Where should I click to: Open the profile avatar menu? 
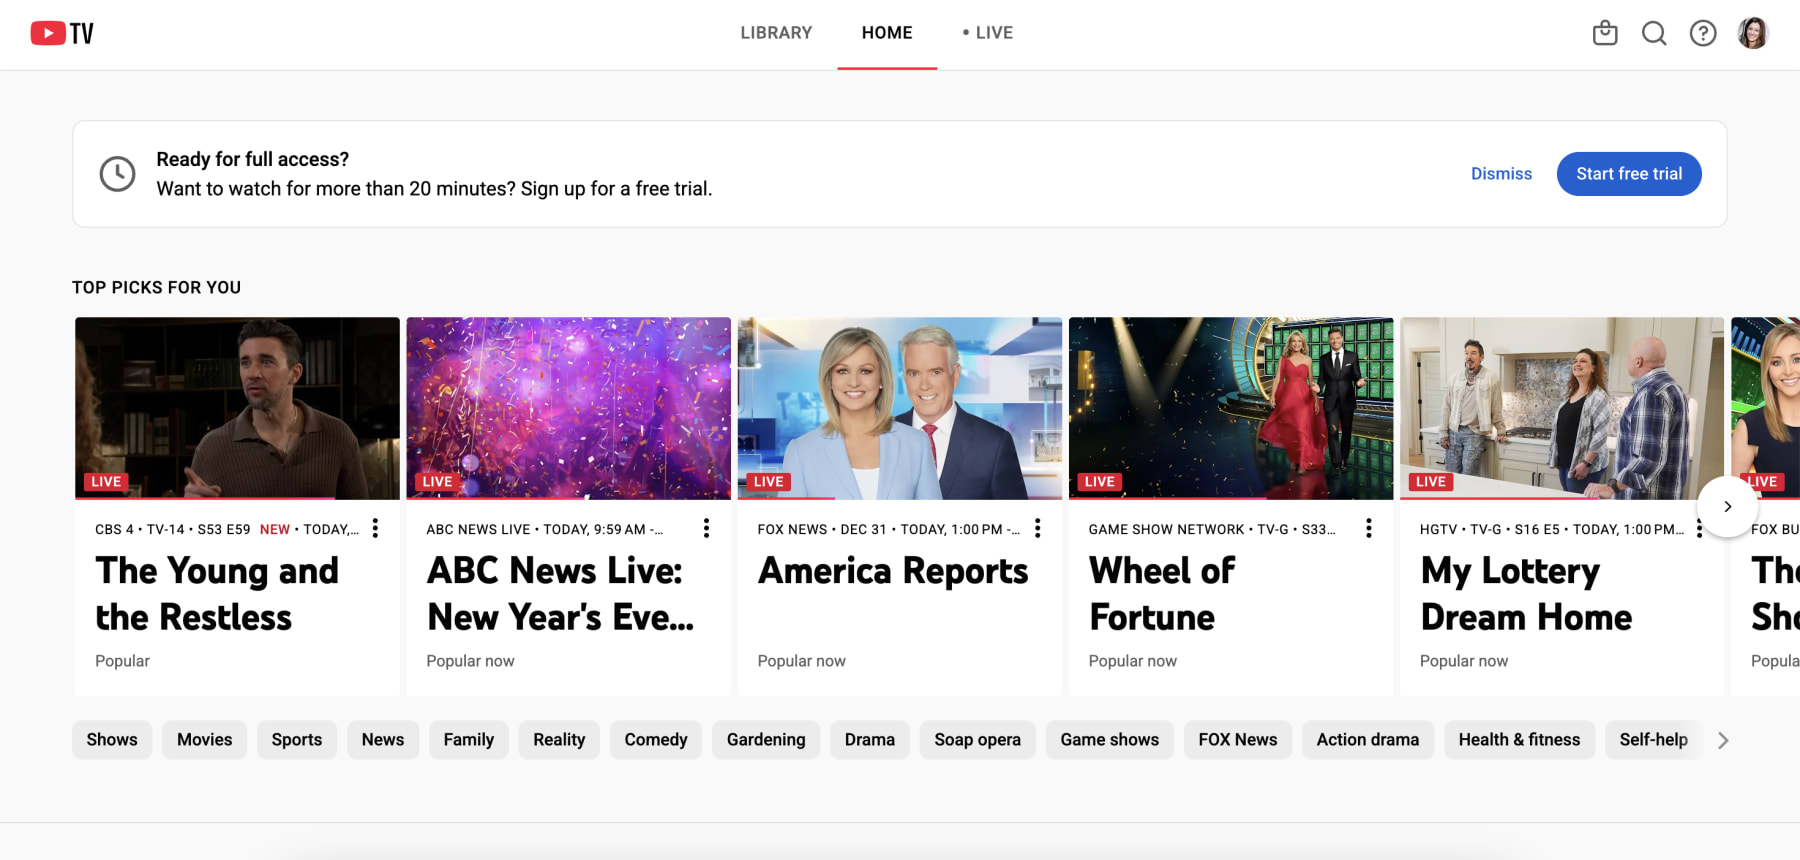[1753, 33]
